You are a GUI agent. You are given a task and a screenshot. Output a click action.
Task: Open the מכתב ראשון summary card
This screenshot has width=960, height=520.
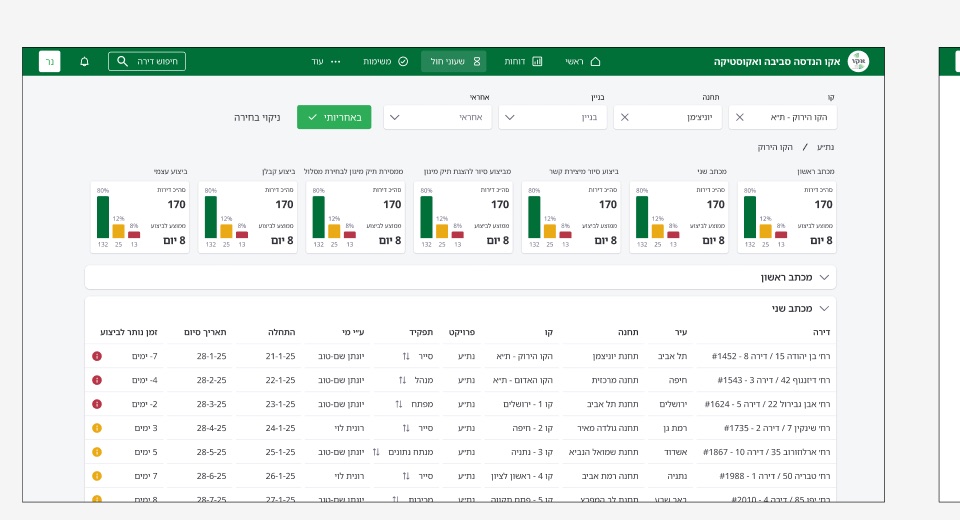tap(787, 217)
